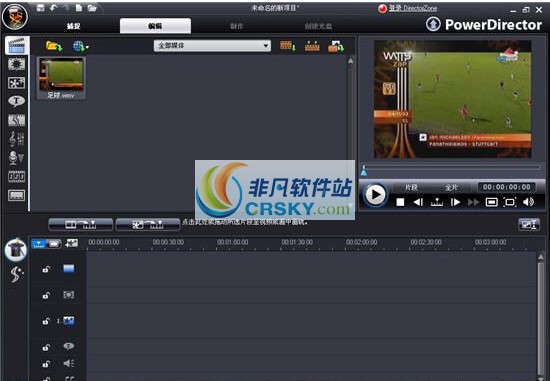
Task: Open the Voice-Over microphone room icon
Action: click(16, 158)
